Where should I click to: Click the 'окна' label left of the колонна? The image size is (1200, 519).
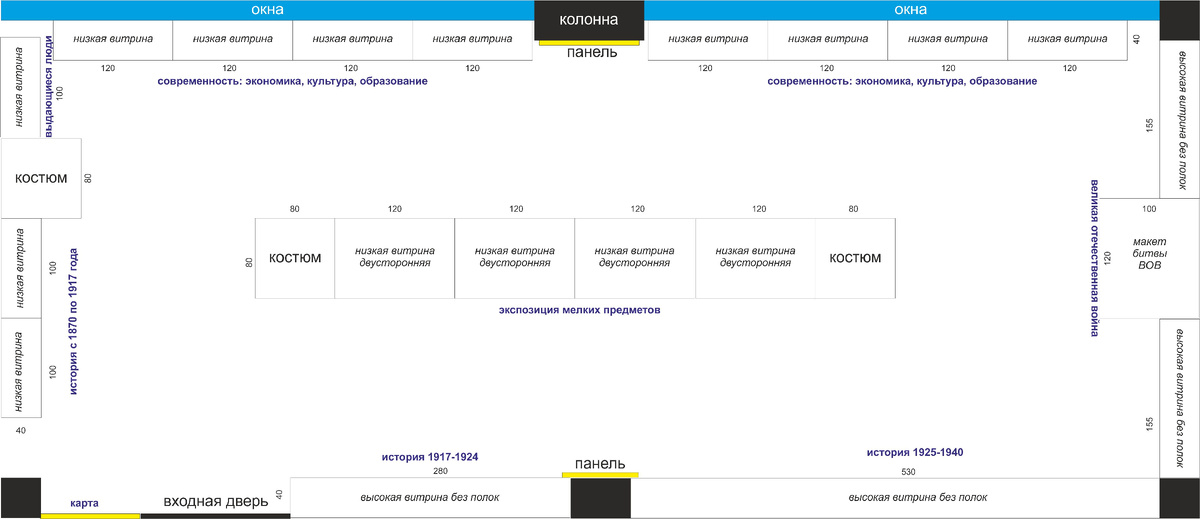point(267,9)
